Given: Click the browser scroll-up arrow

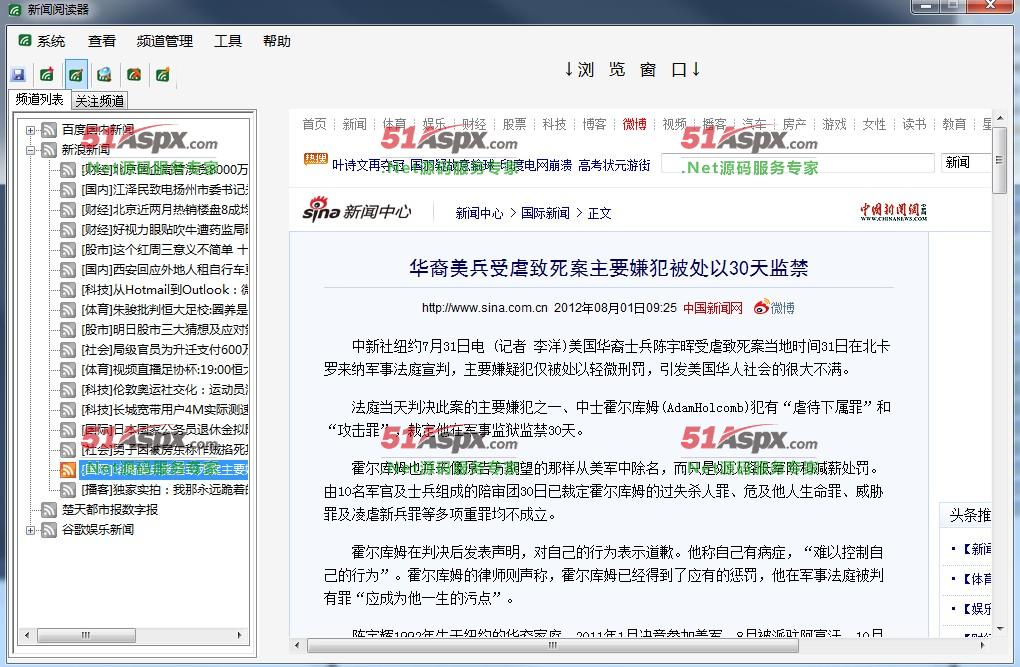Looking at the screenshot, I should tap(1000, 118).
